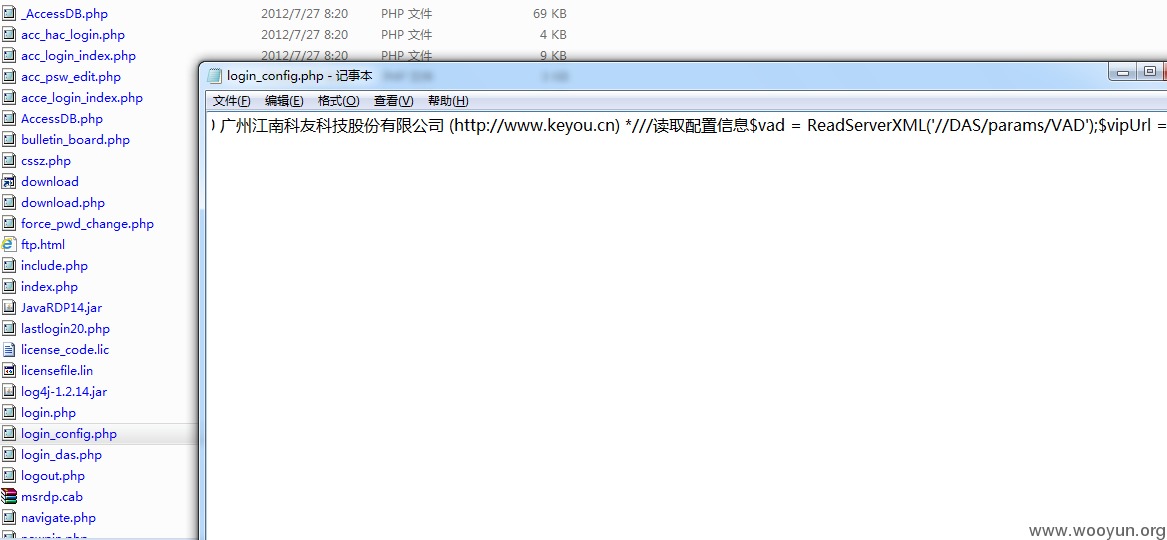Select the license_code.lic file icon
1167x540 pixels.
tap(10, 350)
